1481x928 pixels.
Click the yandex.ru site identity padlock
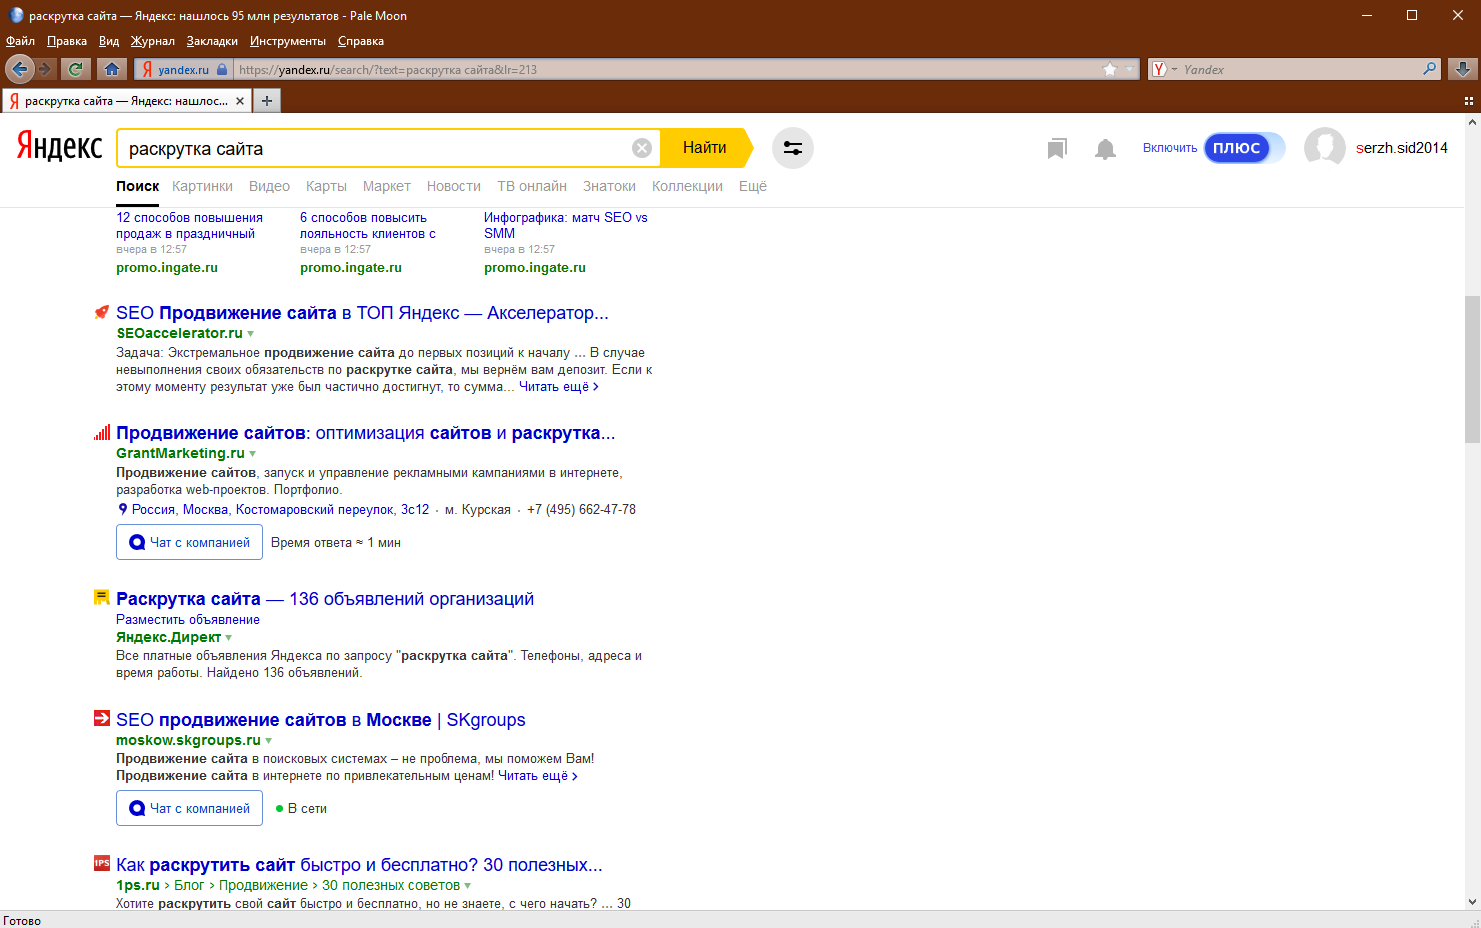222,69
